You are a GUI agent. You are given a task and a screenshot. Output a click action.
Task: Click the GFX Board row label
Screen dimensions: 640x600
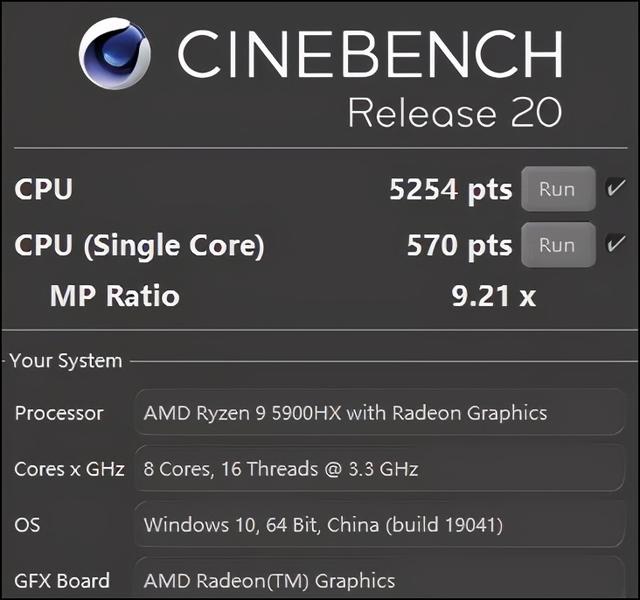click(x=62, y=580)
